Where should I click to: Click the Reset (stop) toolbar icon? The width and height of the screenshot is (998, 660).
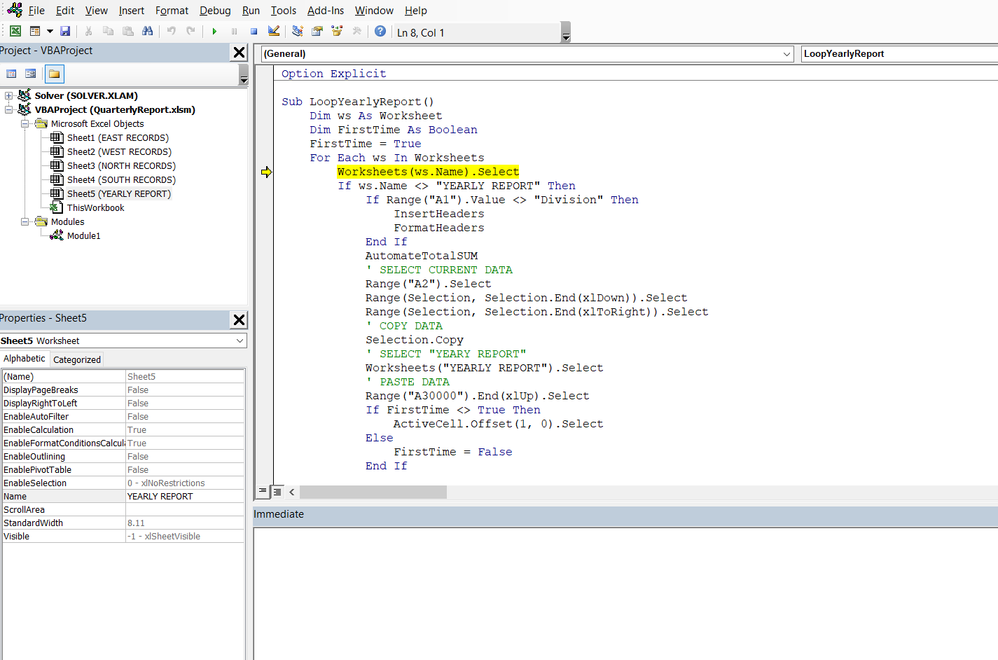[x=254, y=32]
